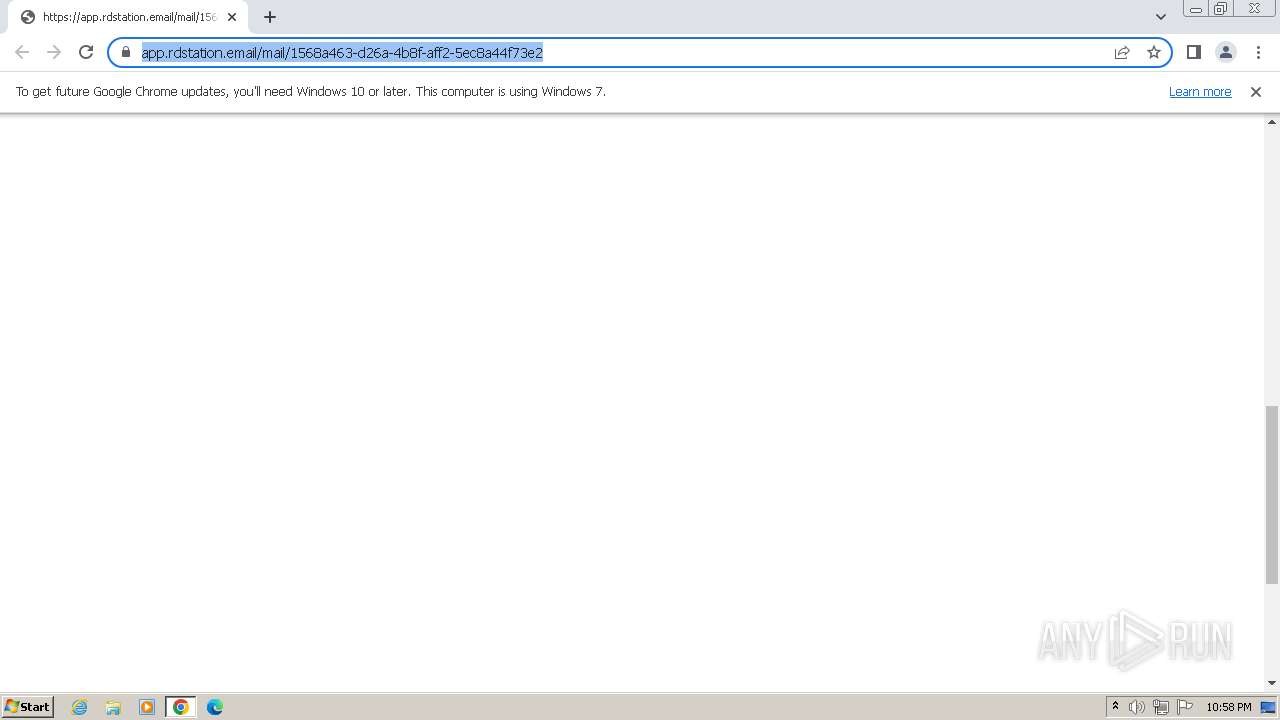The width and height of the screenshot is (1280, 720).
Task: Bookmark this tab with star icon
Action: (1154, 52)
